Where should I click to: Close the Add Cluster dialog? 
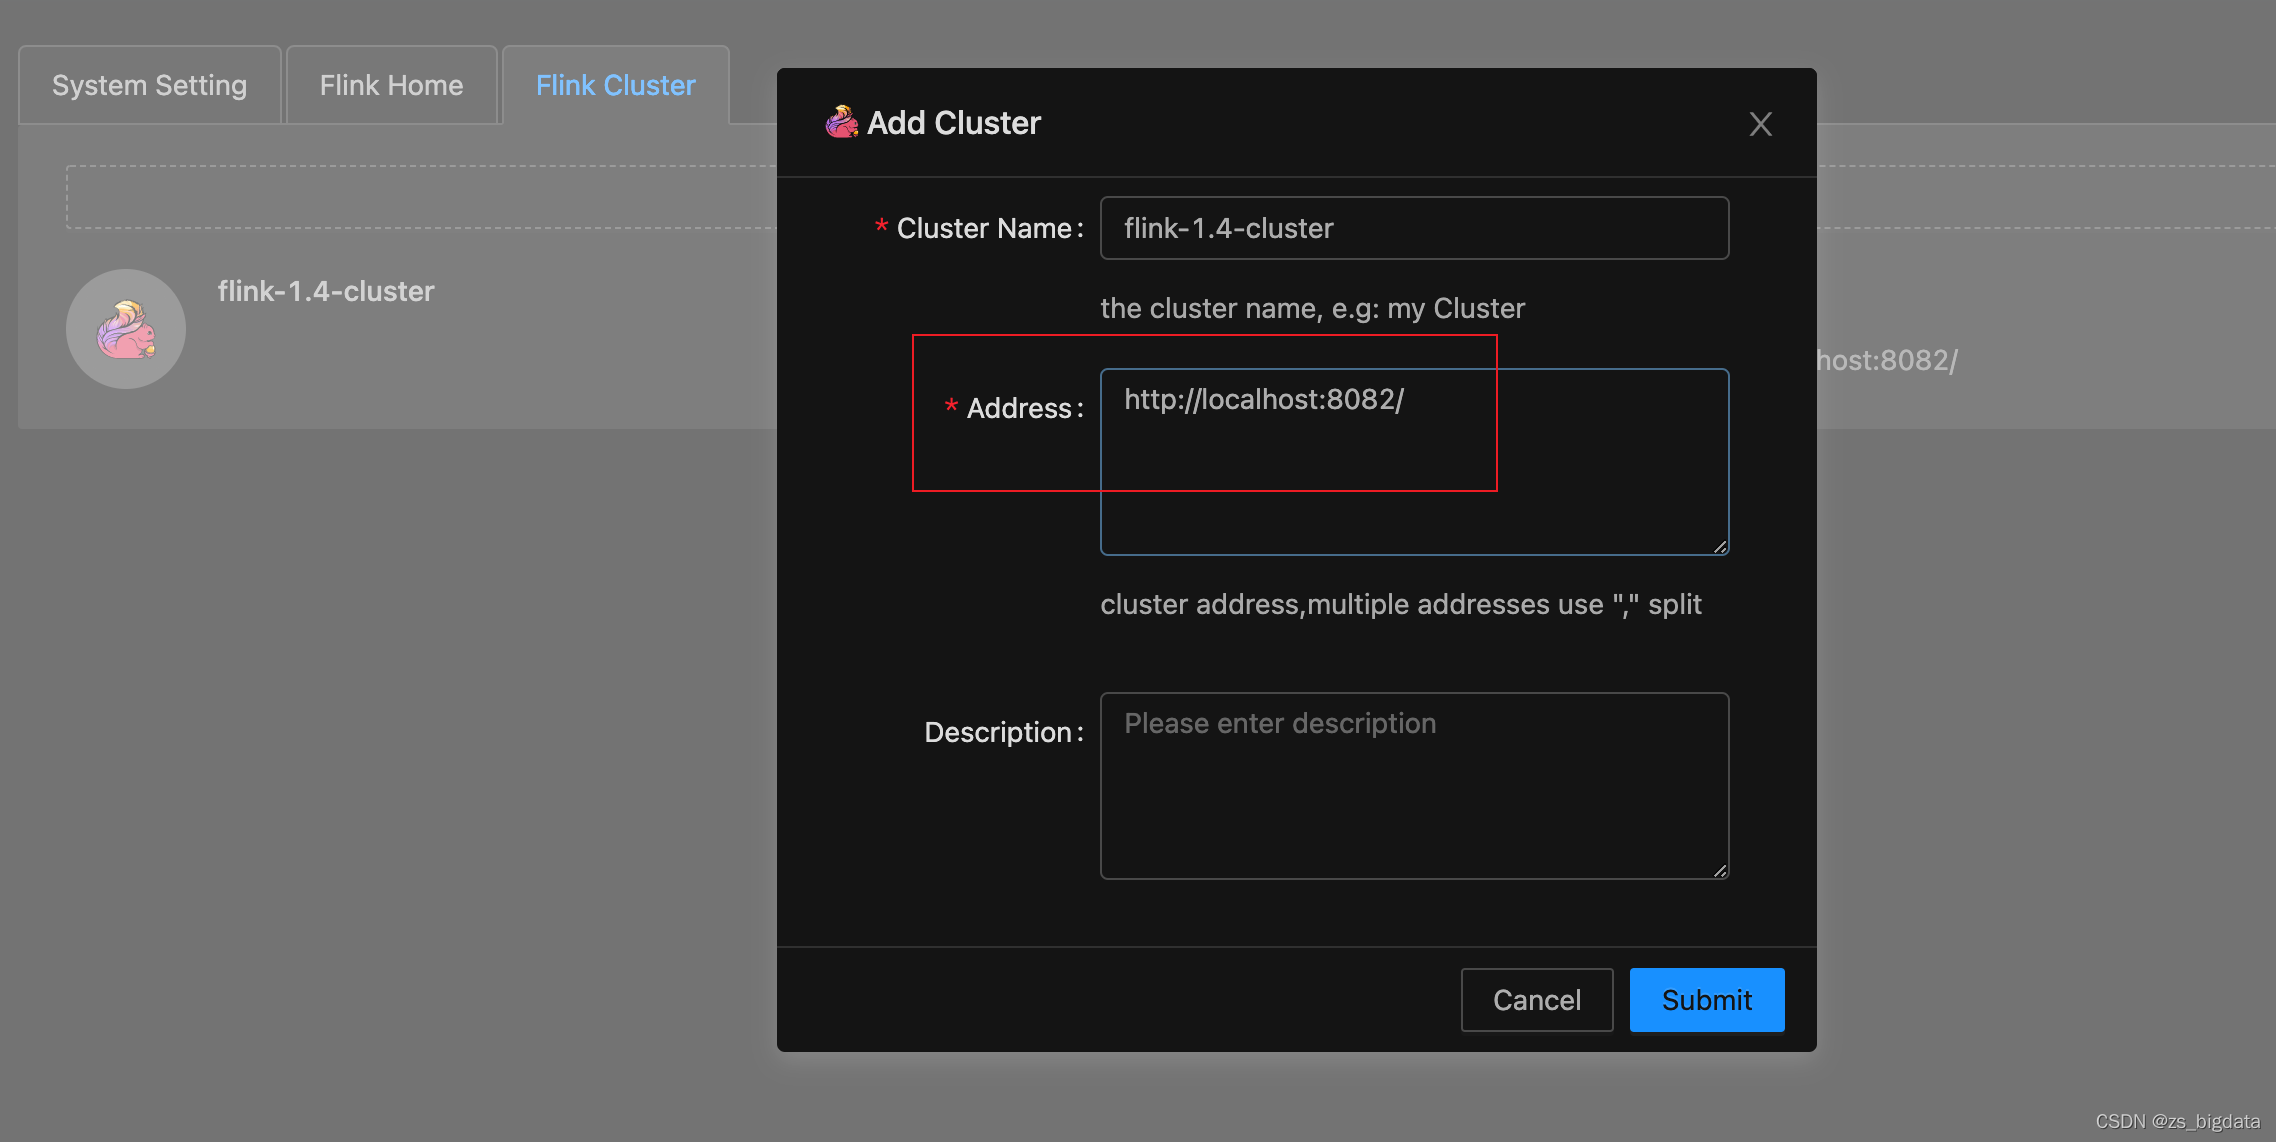[x=1760, y=124]
